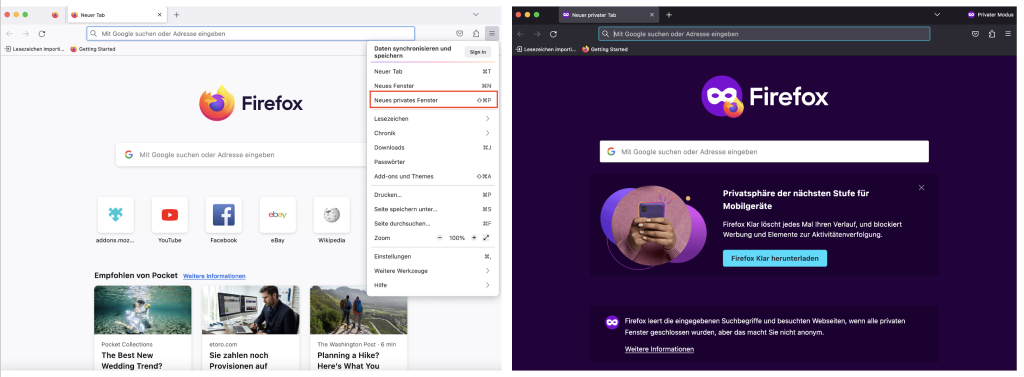
Task: Go back in left Firefox window
Action: click(9, 33)
